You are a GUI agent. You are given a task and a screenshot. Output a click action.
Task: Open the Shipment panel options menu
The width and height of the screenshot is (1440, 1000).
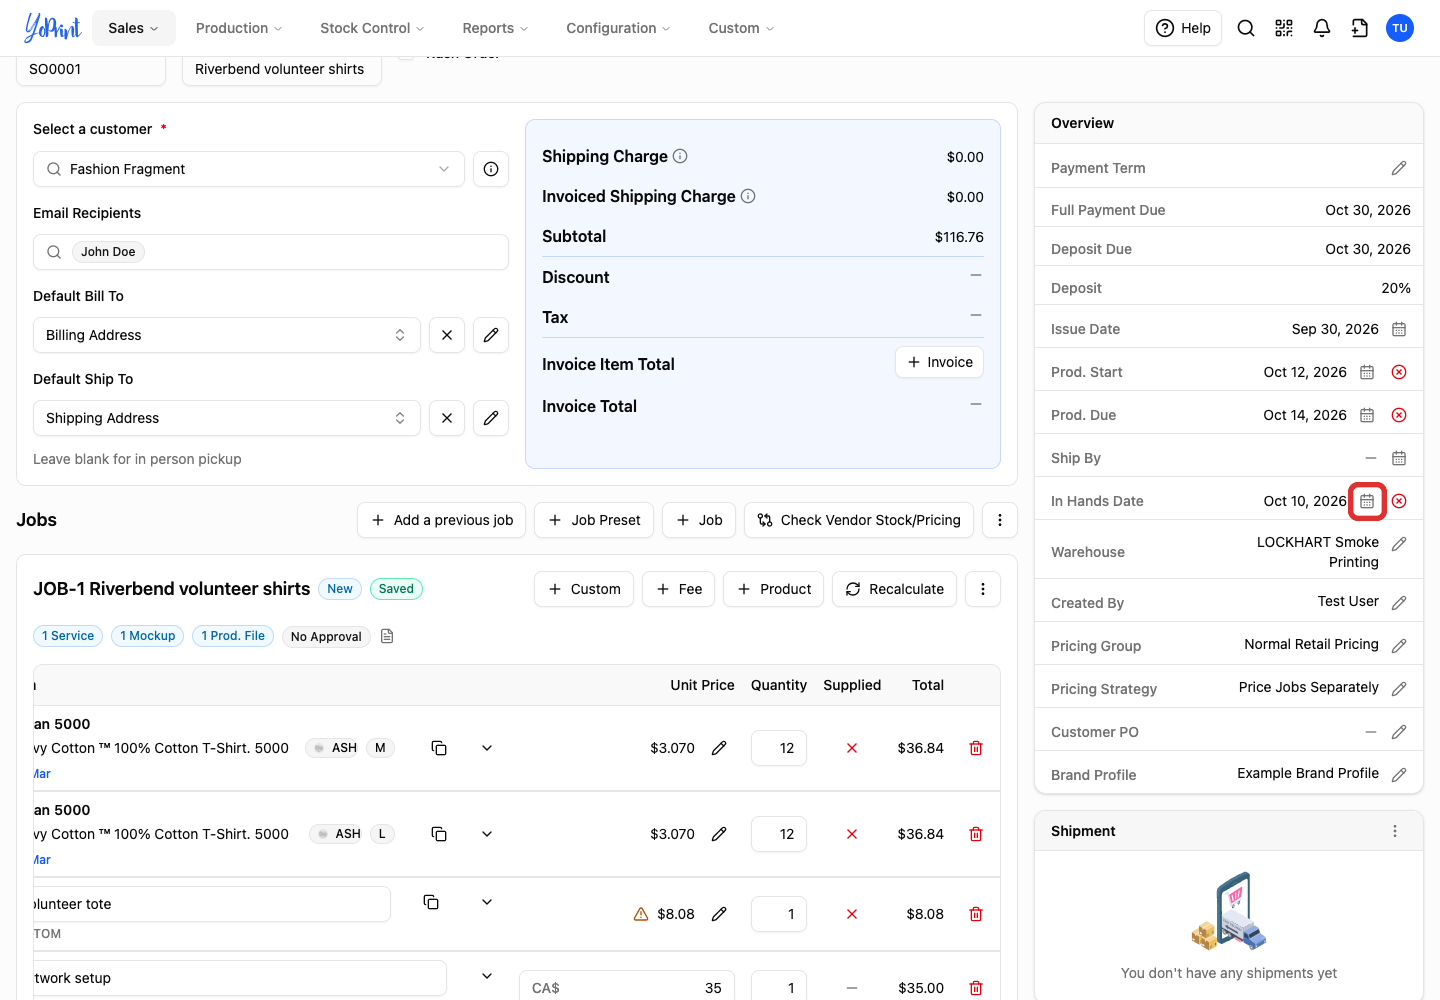pos(1395,831)
